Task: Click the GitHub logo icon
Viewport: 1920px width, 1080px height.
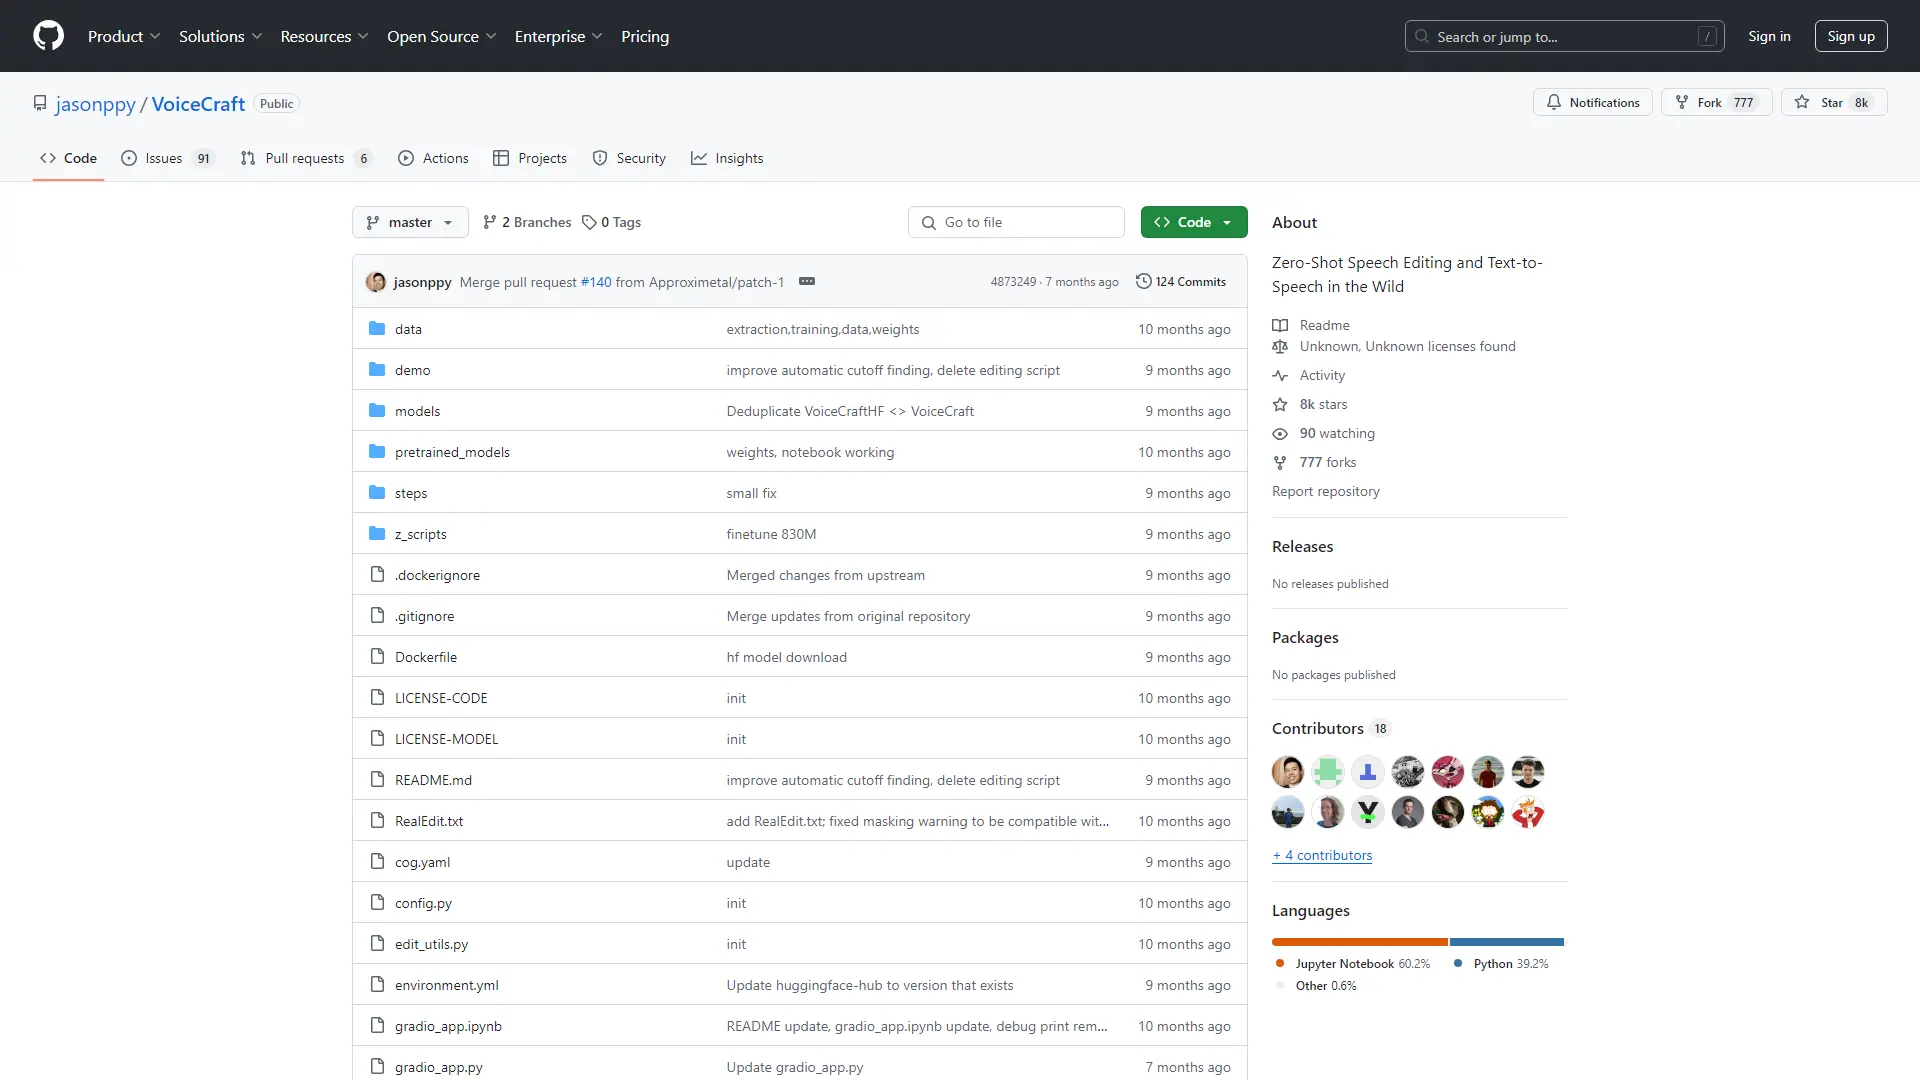Action: pos(48,36)
